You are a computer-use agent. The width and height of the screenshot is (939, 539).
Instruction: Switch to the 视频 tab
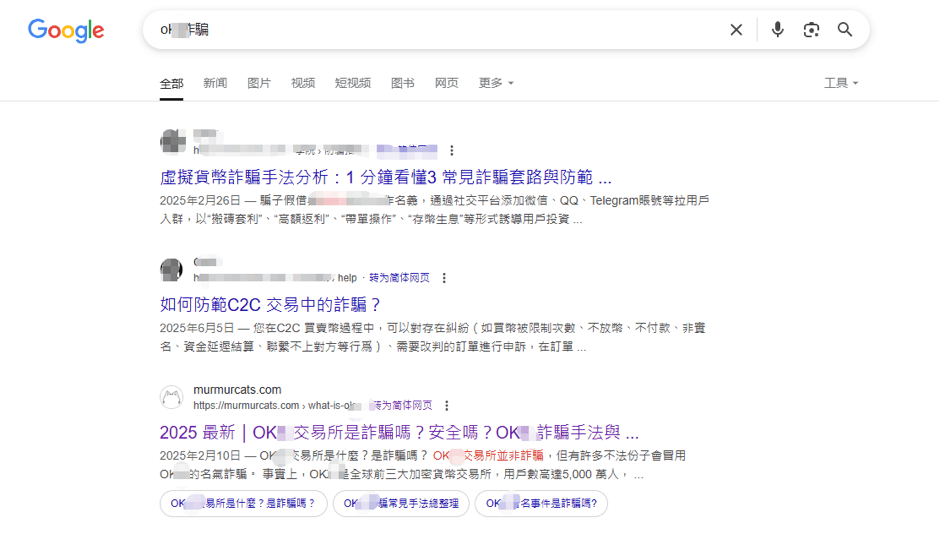point(303,83)
